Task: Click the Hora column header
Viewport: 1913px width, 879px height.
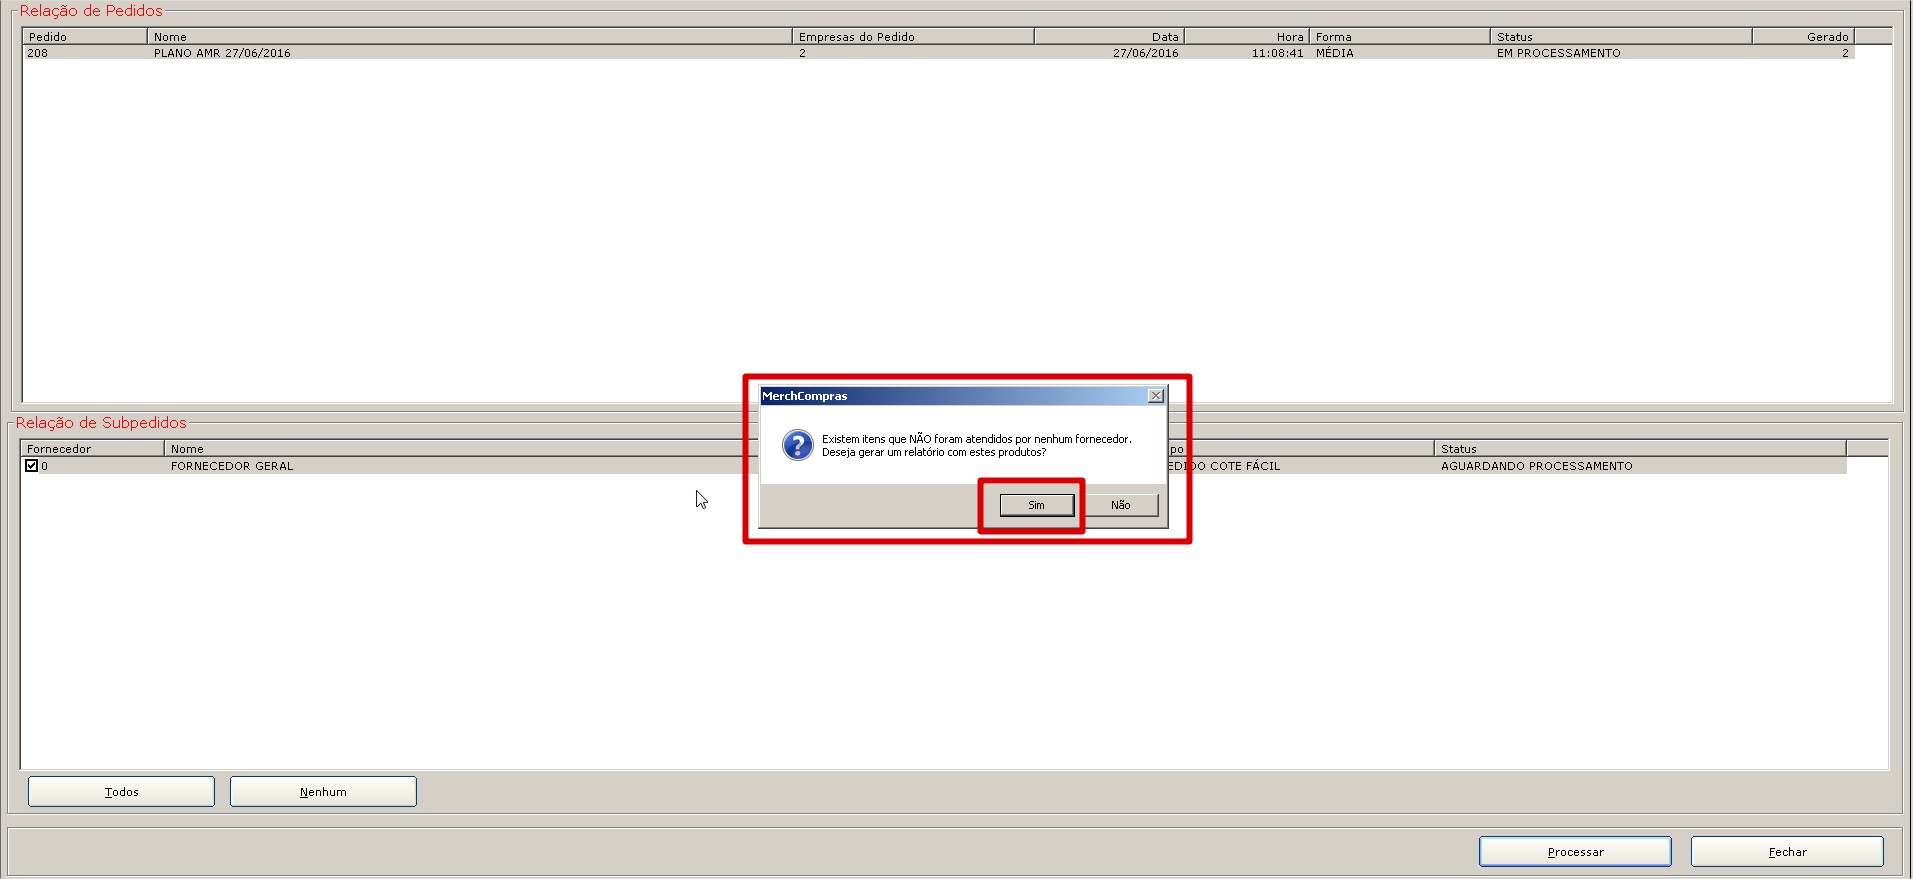Action: 1246,37
